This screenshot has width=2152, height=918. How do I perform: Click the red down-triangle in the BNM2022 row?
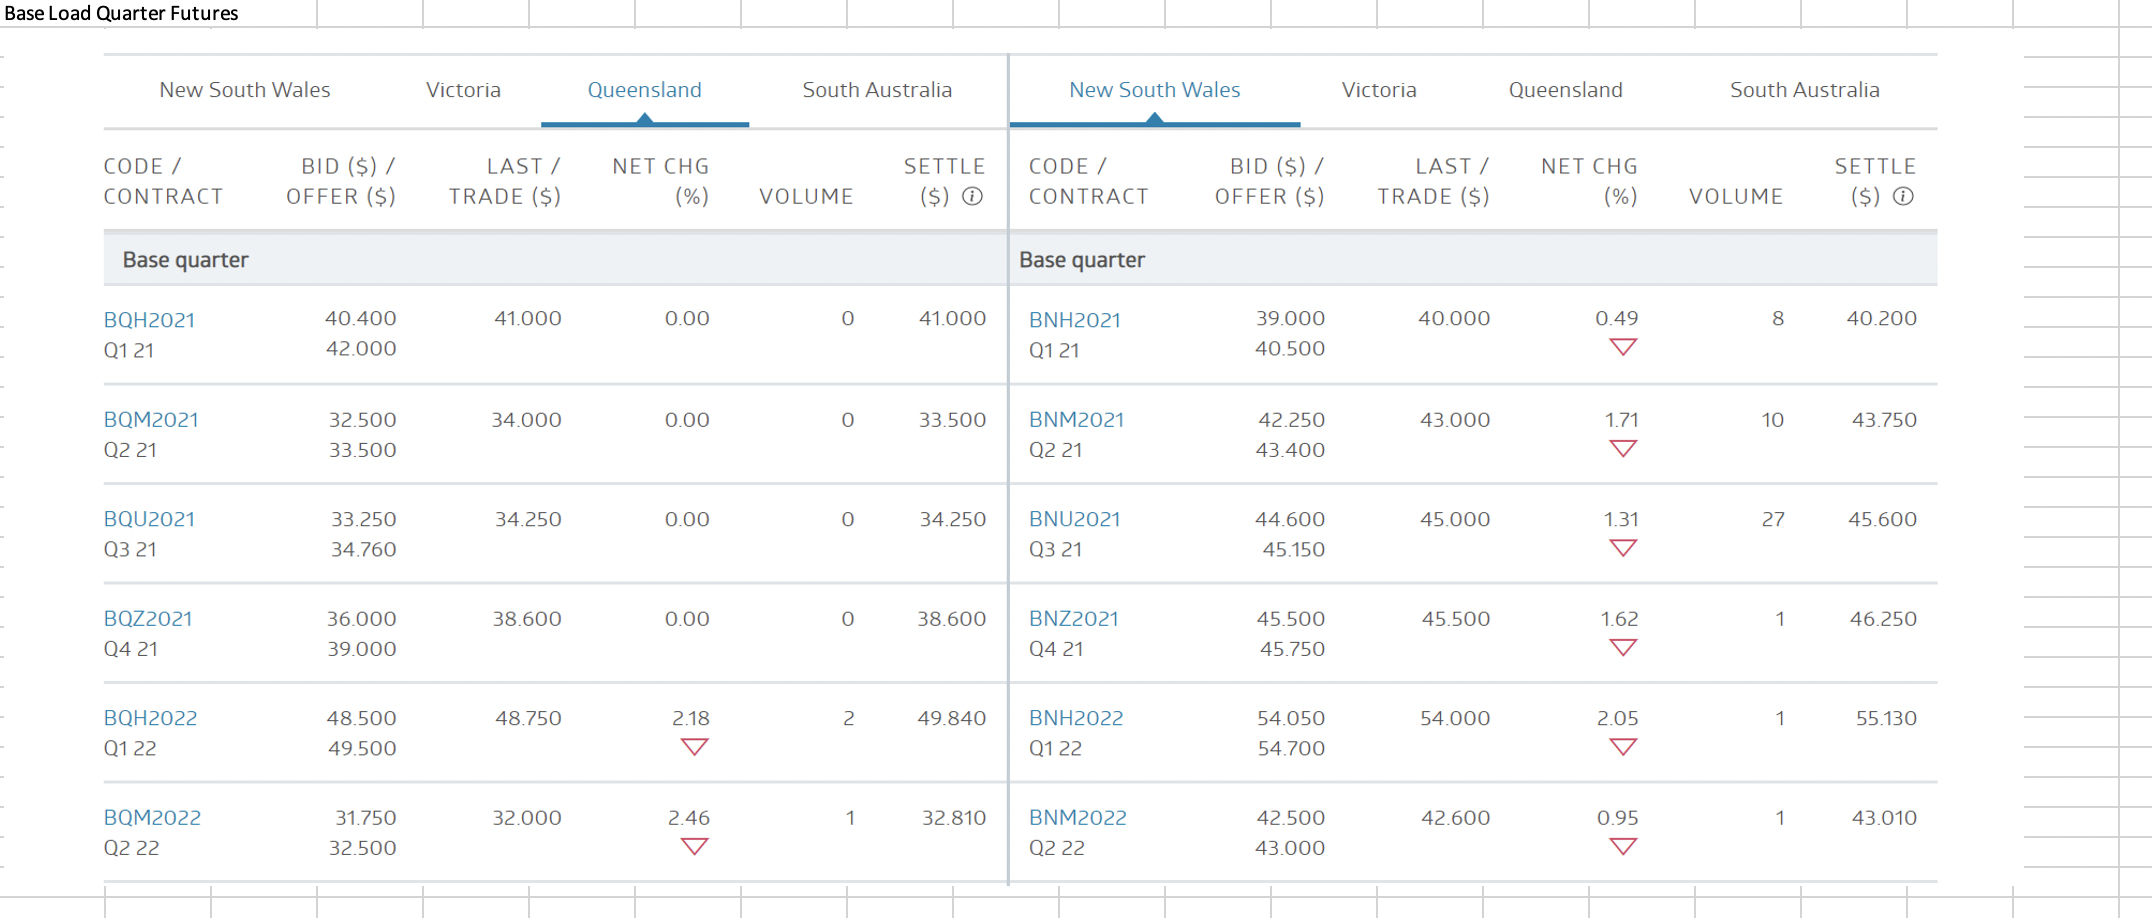(1623, 847)
